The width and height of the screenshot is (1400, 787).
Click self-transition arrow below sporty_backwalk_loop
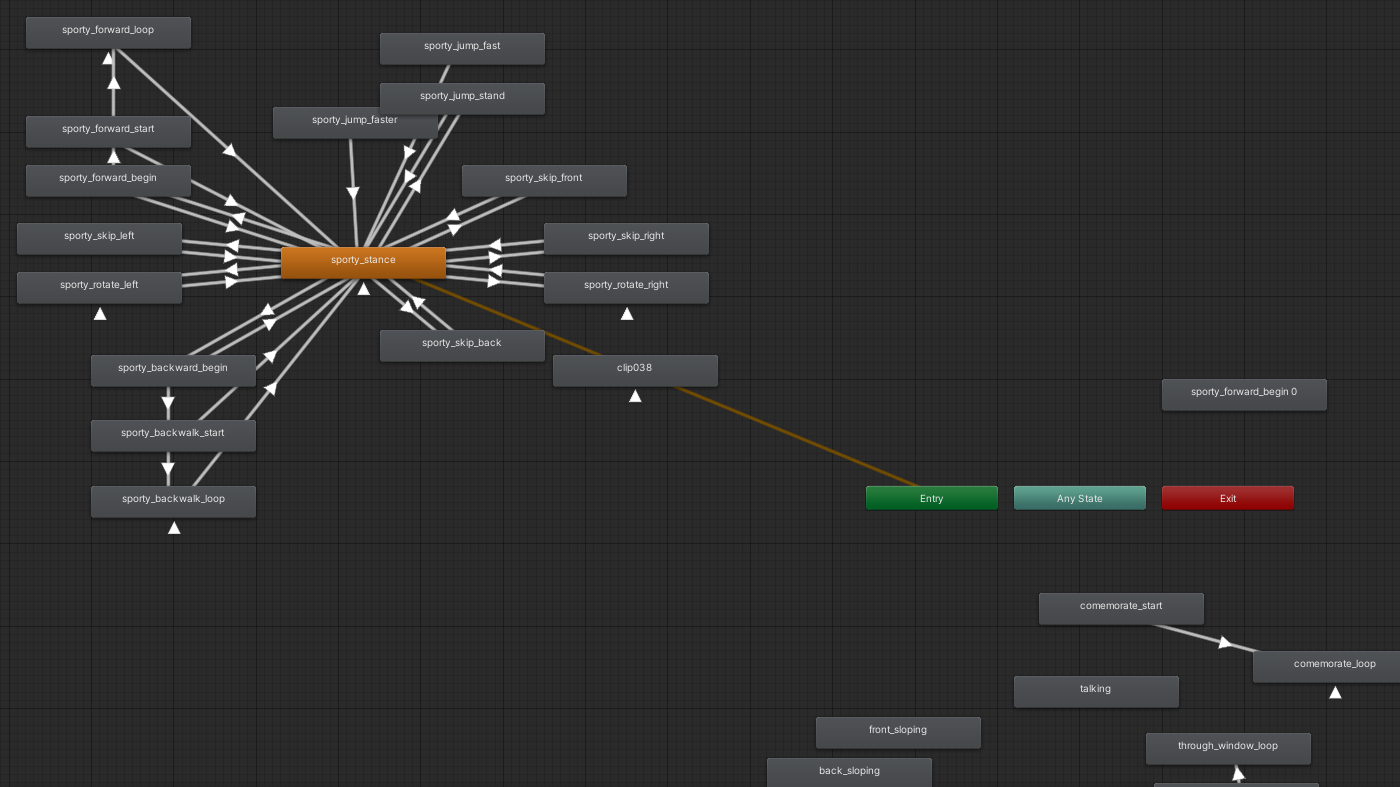[174, 528]
